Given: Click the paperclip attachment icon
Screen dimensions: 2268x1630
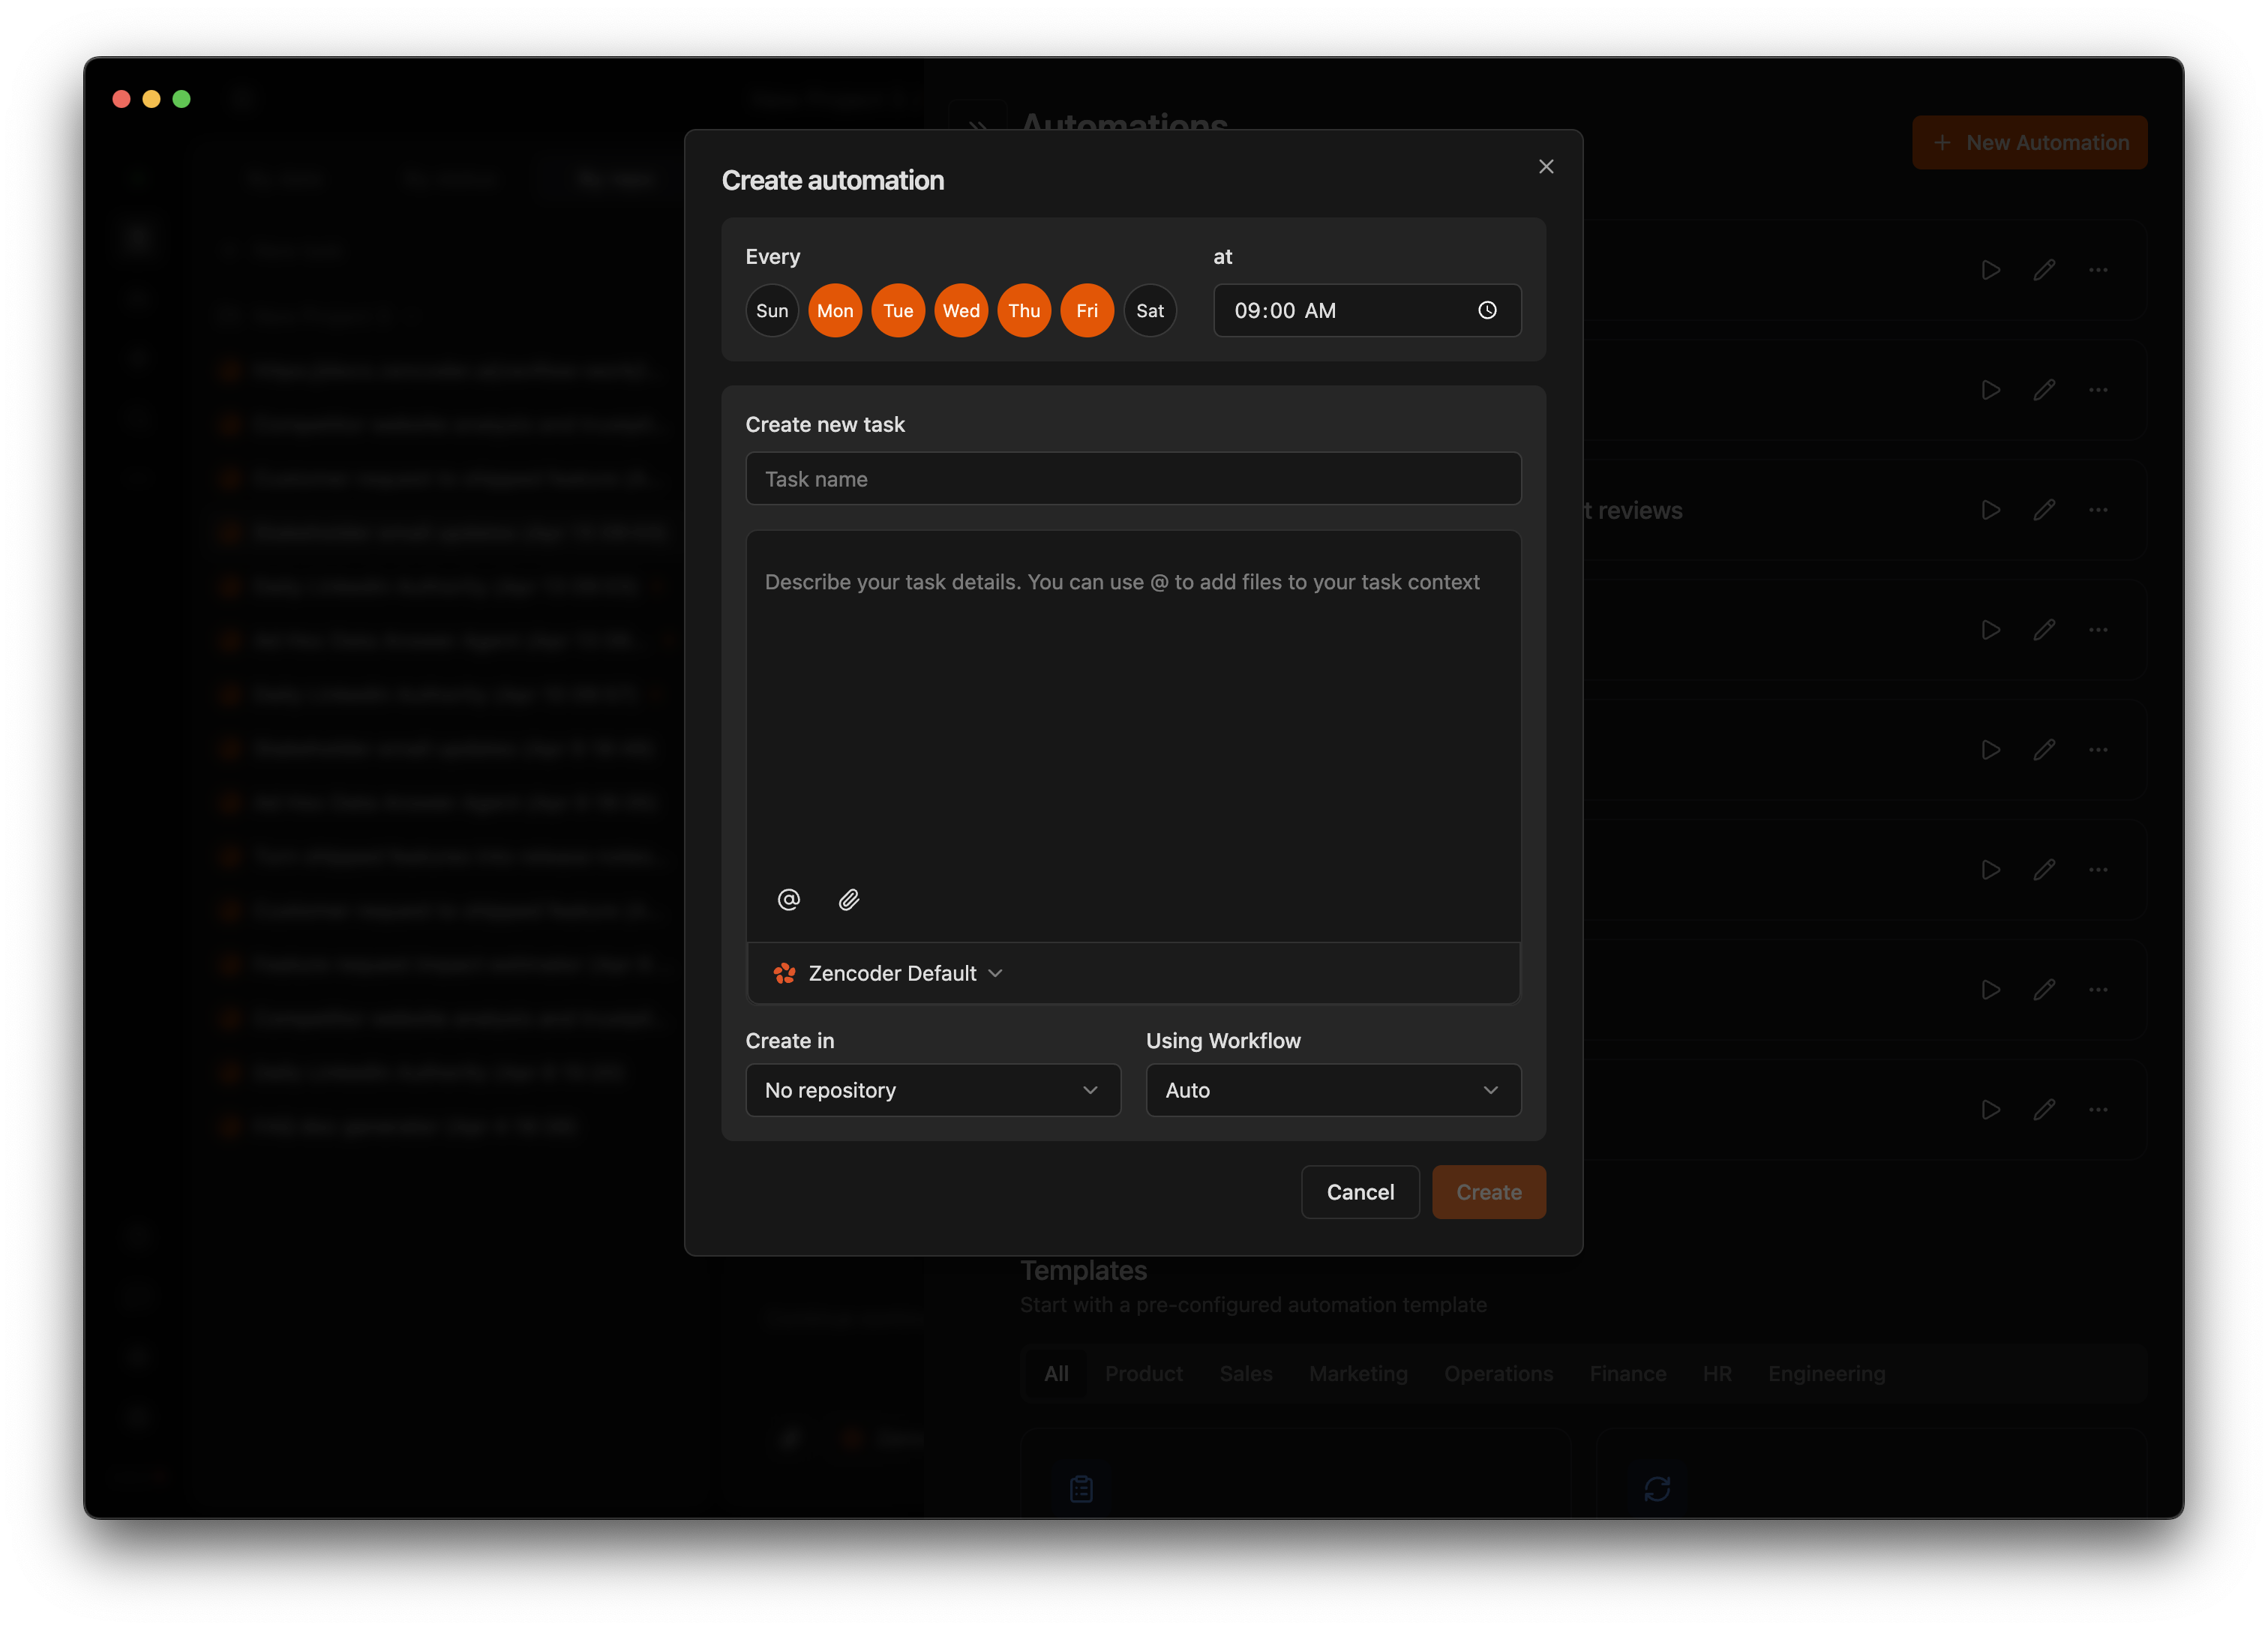Looking at the screenshot, I should click(849, 899).
